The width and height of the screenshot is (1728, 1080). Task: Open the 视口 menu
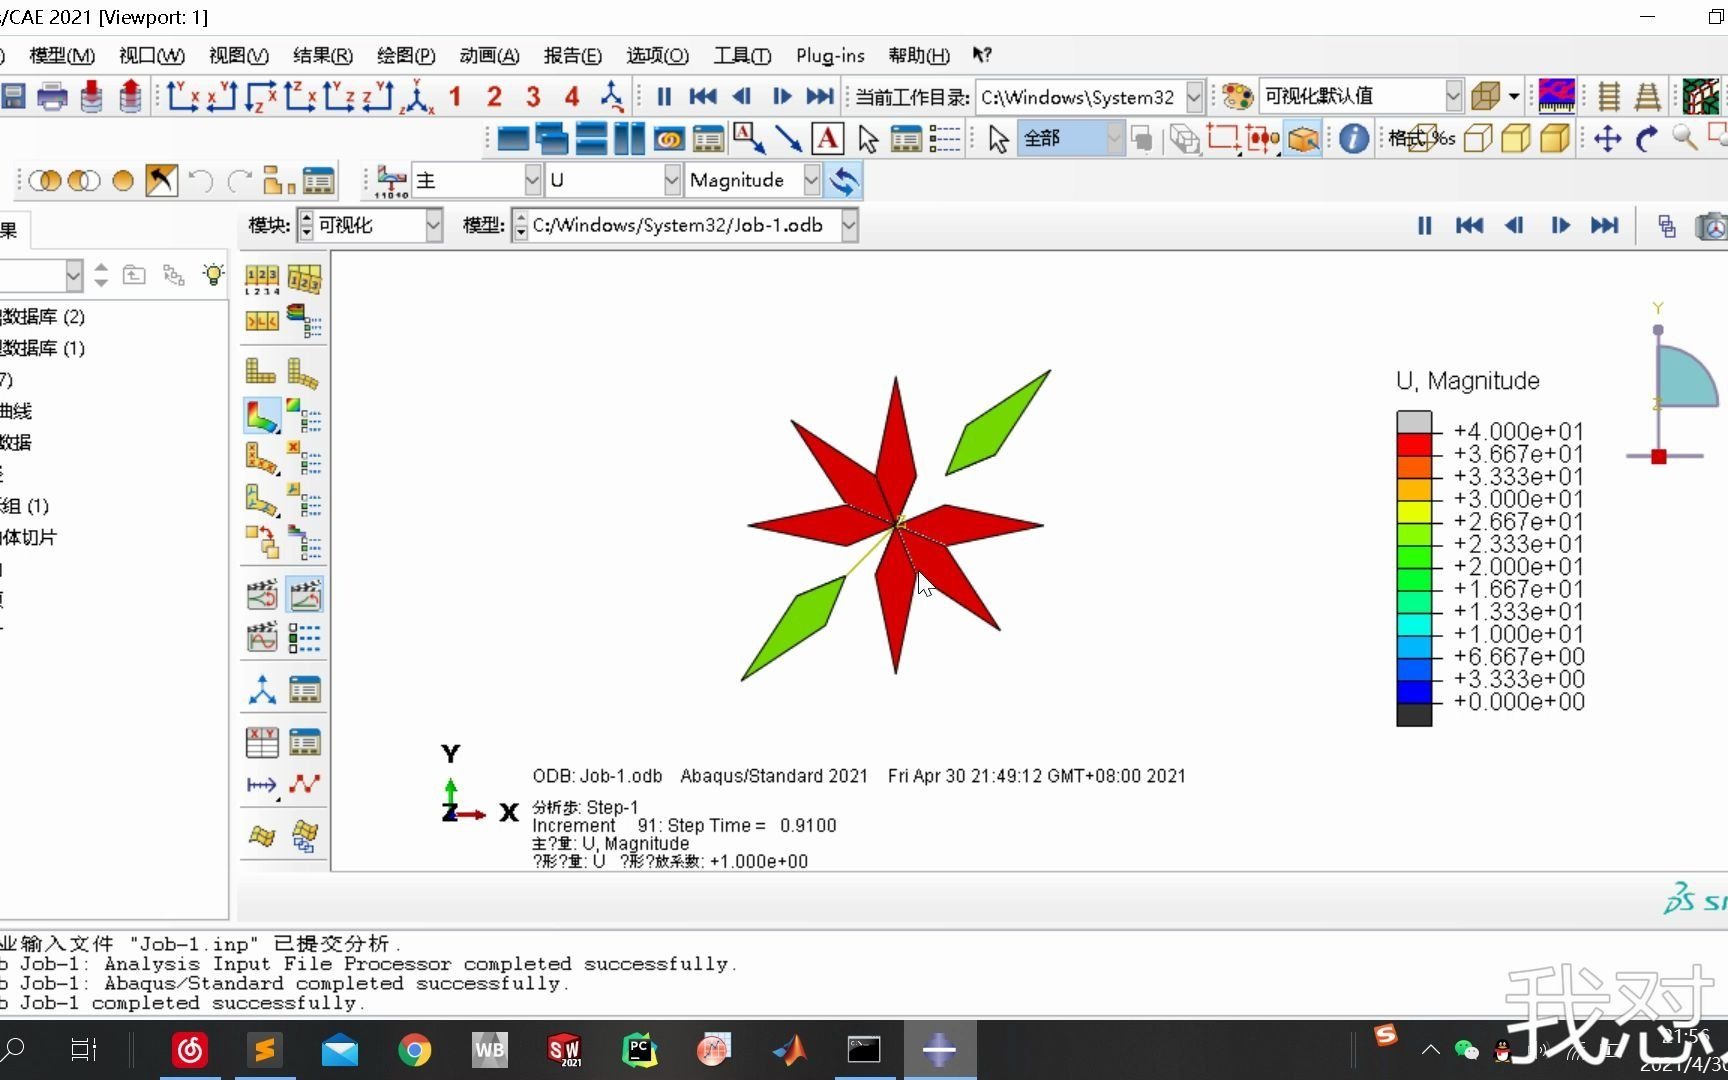point(152,56)
